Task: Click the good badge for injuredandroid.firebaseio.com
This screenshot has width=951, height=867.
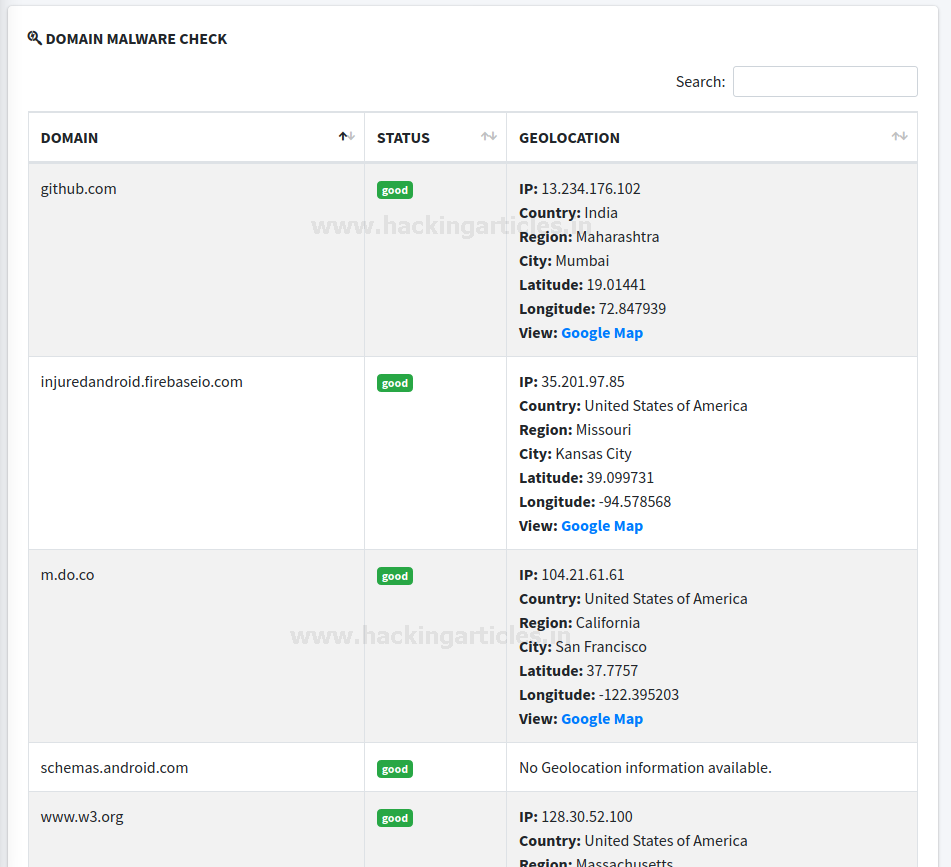Action: [x=395, y=383]
